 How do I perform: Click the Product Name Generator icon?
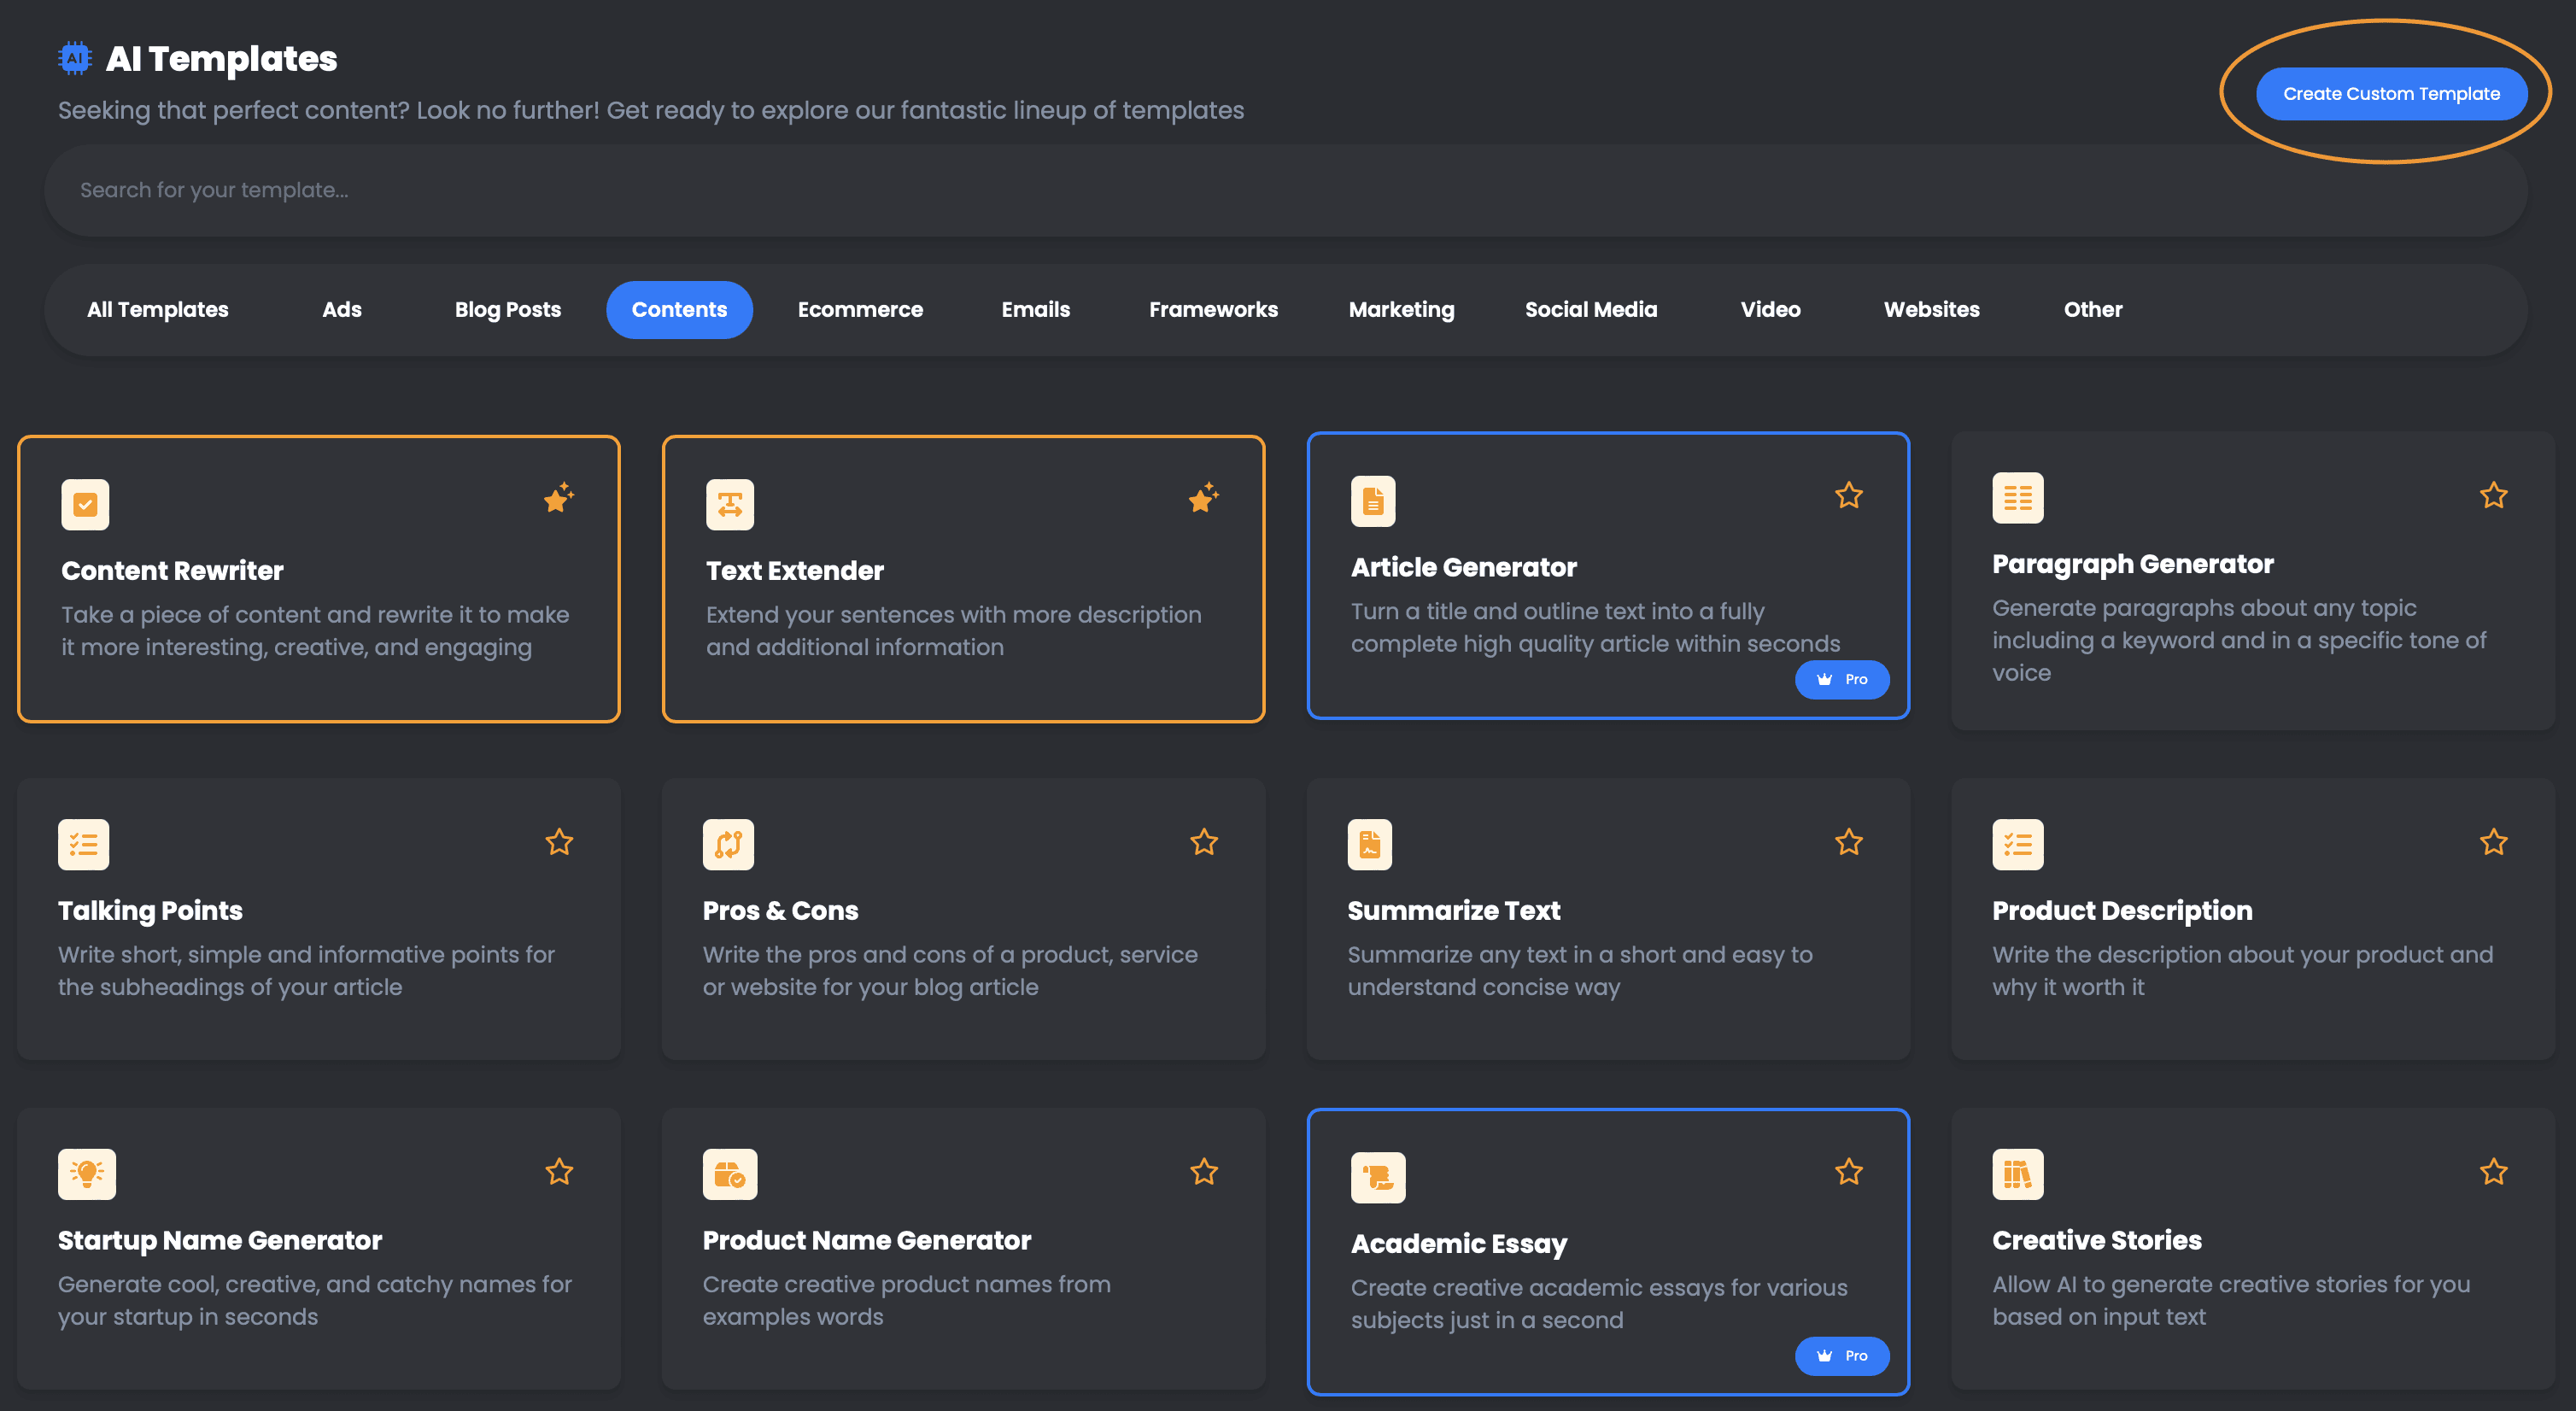tap(730, 1174)
